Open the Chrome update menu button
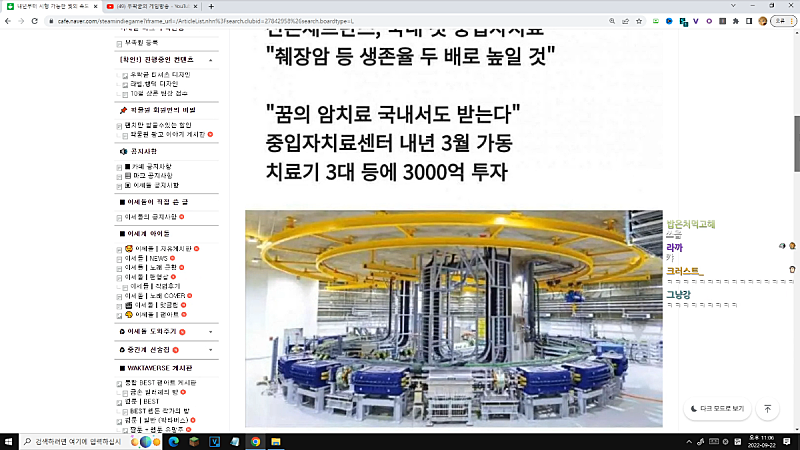 click(784, 21)
